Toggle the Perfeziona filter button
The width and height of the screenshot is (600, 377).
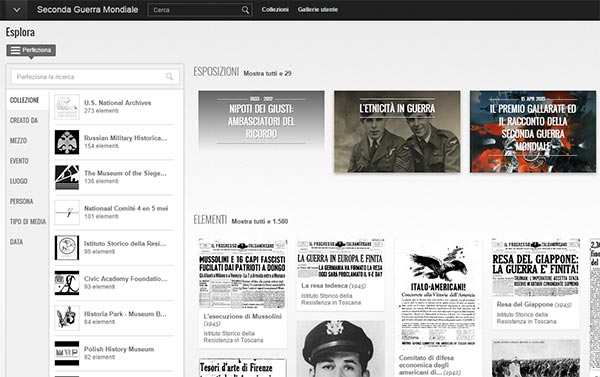[x=31, y=50]
